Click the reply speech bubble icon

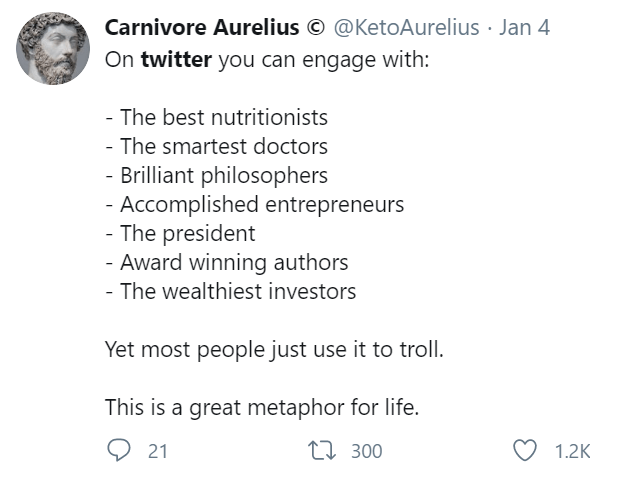pos(119,451)
